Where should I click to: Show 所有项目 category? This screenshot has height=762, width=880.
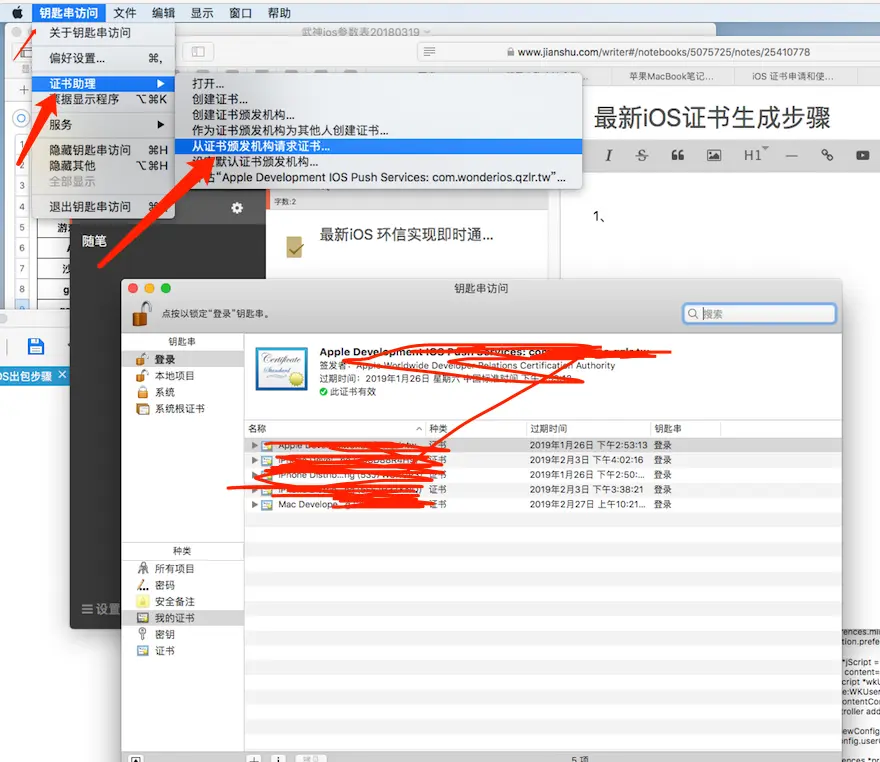(x=183, y=568)
